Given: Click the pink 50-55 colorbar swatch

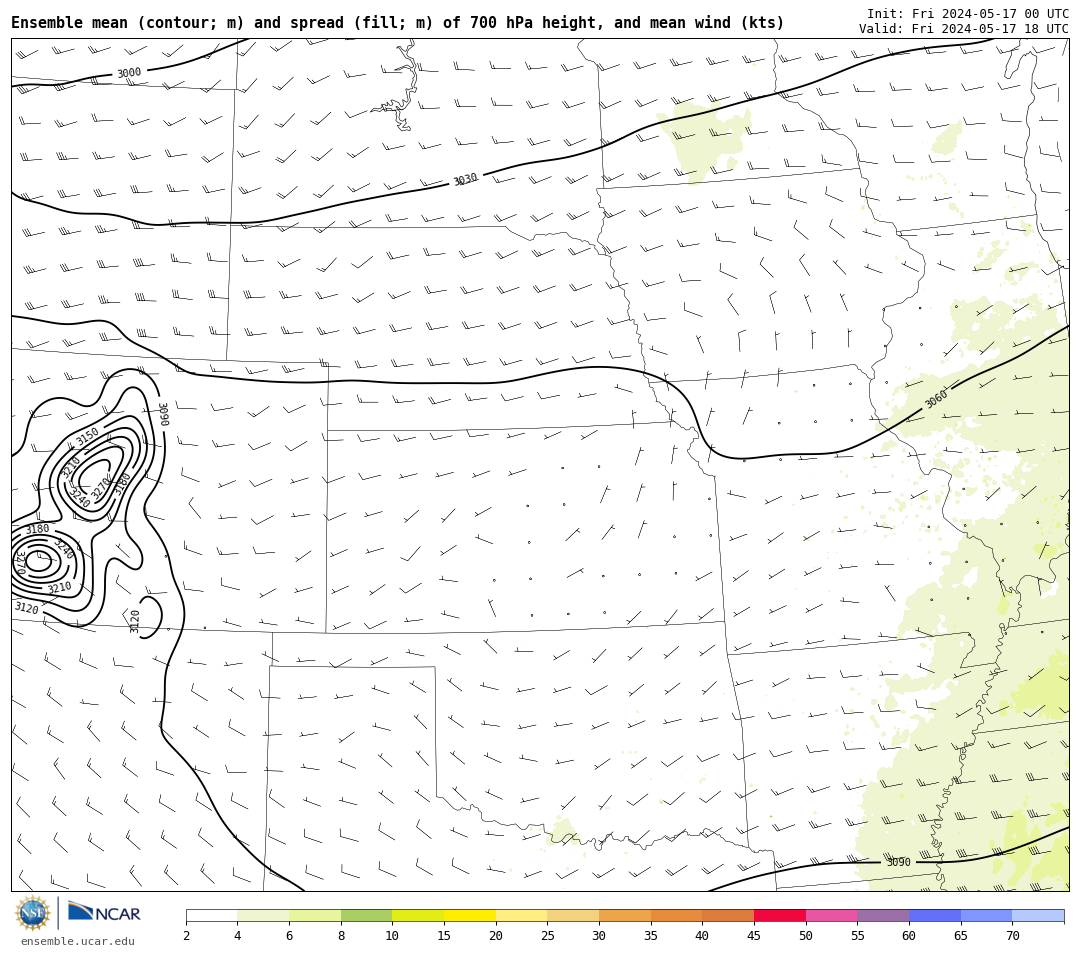Looking at the screenshot, I should 831,915.
